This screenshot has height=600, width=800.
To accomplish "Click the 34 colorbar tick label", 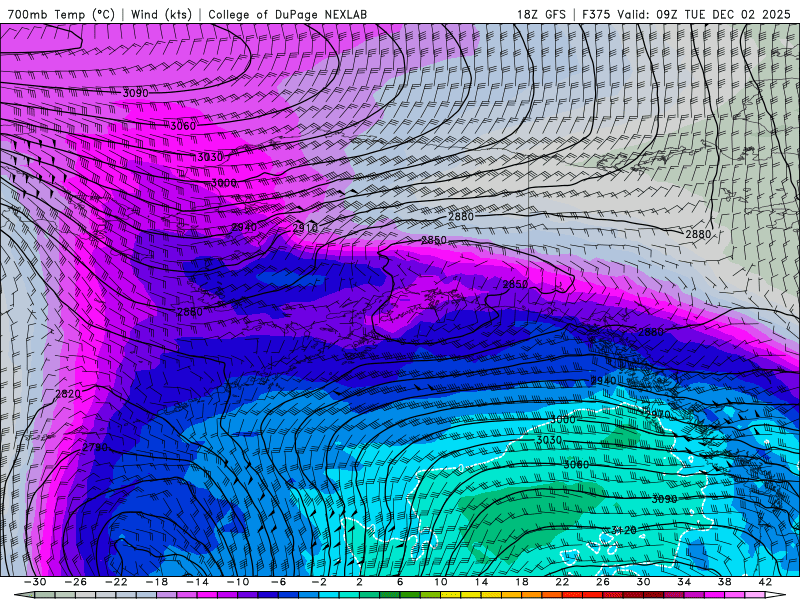I will click(684, 582).
